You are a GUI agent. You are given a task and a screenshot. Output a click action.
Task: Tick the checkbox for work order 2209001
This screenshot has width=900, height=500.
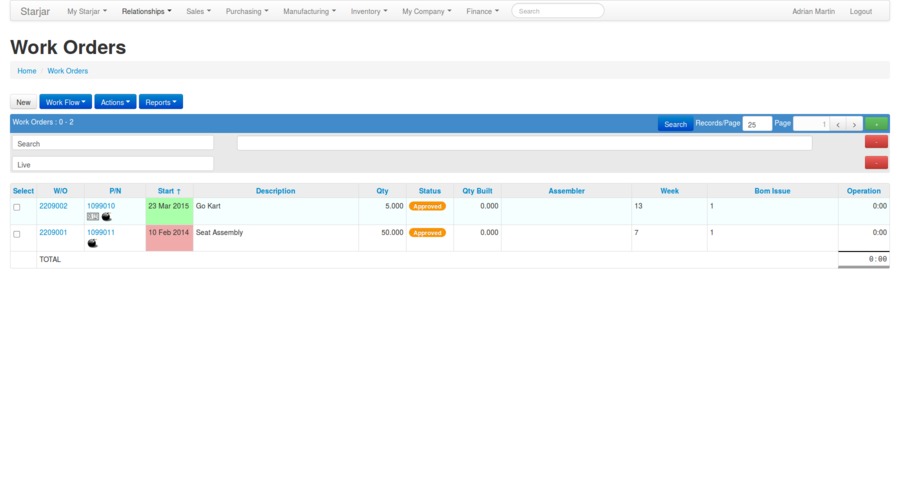[x=16, y=234]
